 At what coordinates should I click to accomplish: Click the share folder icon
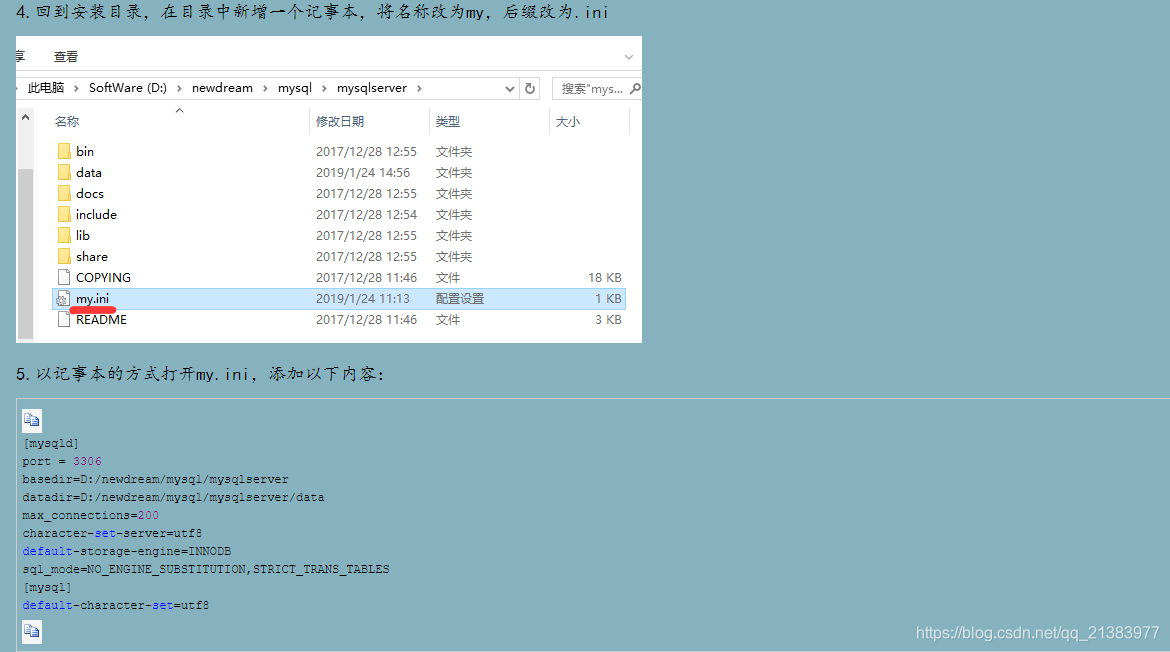coord(64,256)
